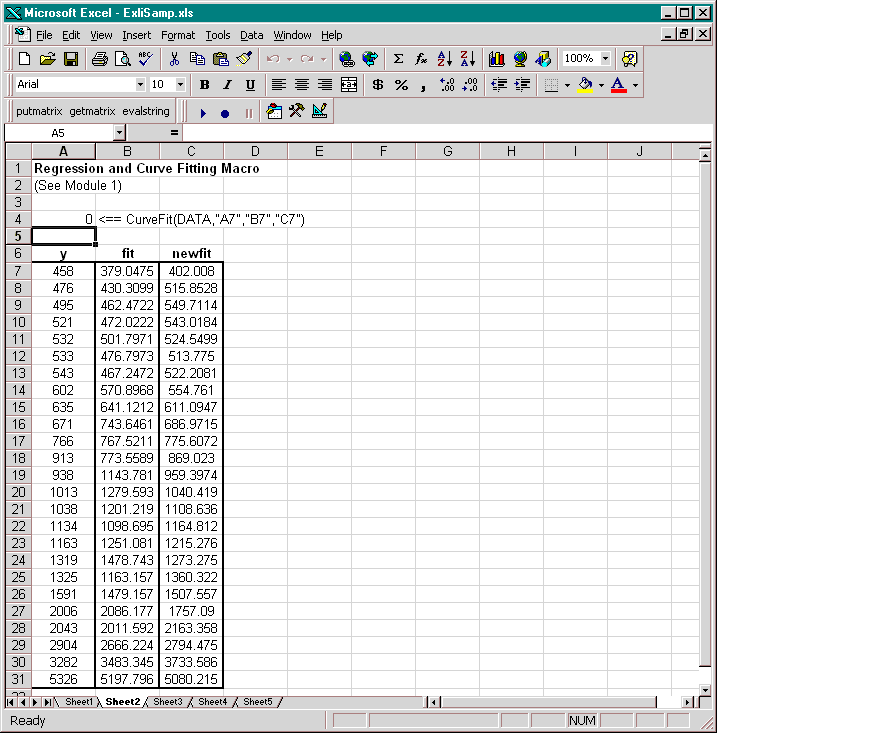Image resolution: width=876 pixels, height=736 pixels.
Task: Click the evalstring toolbar button
Action: click(x=146, y=112)
